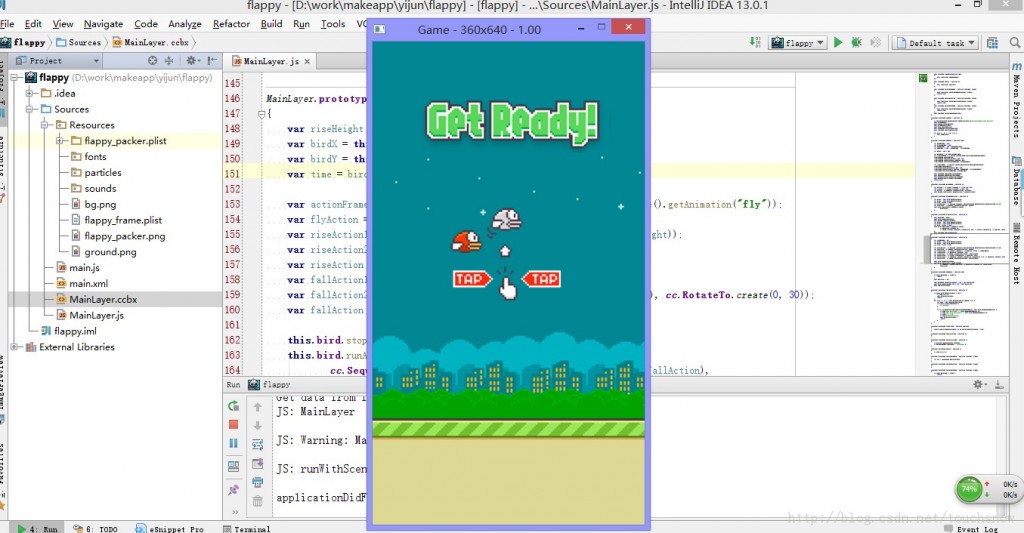This screenshot has width=1024, height=533.
Task: Click the green Run button in toolbar
Action: coord(838,43)
